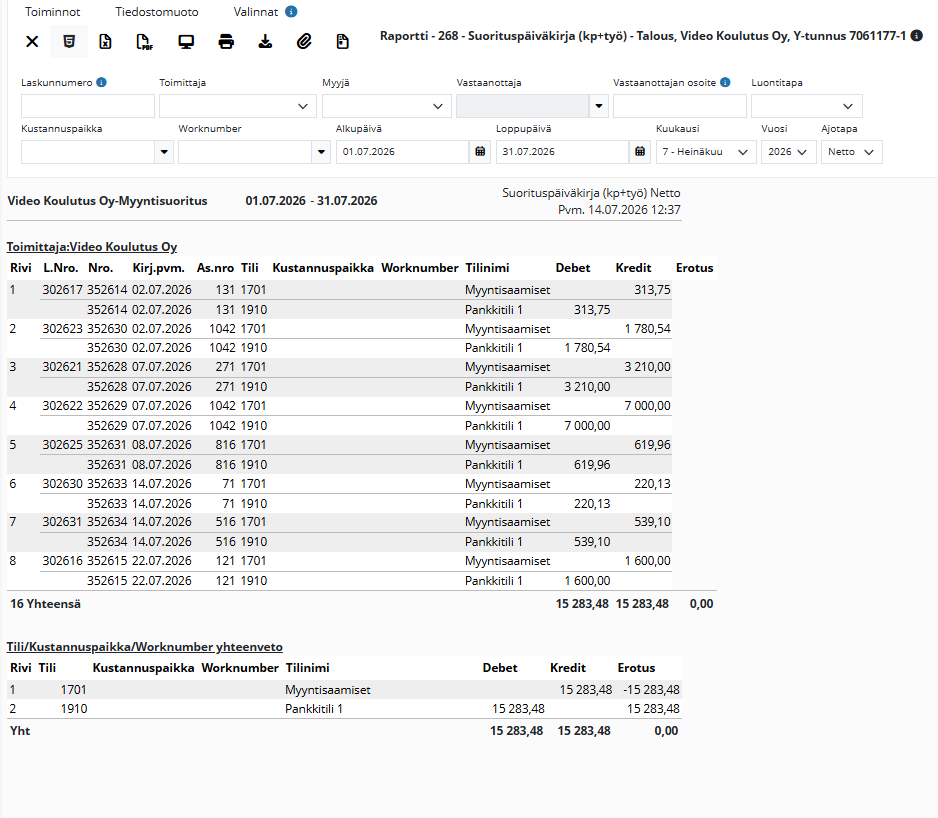Expand the Kustannuspaikka combo arrow
938x818 pixels.
(164, 152)
